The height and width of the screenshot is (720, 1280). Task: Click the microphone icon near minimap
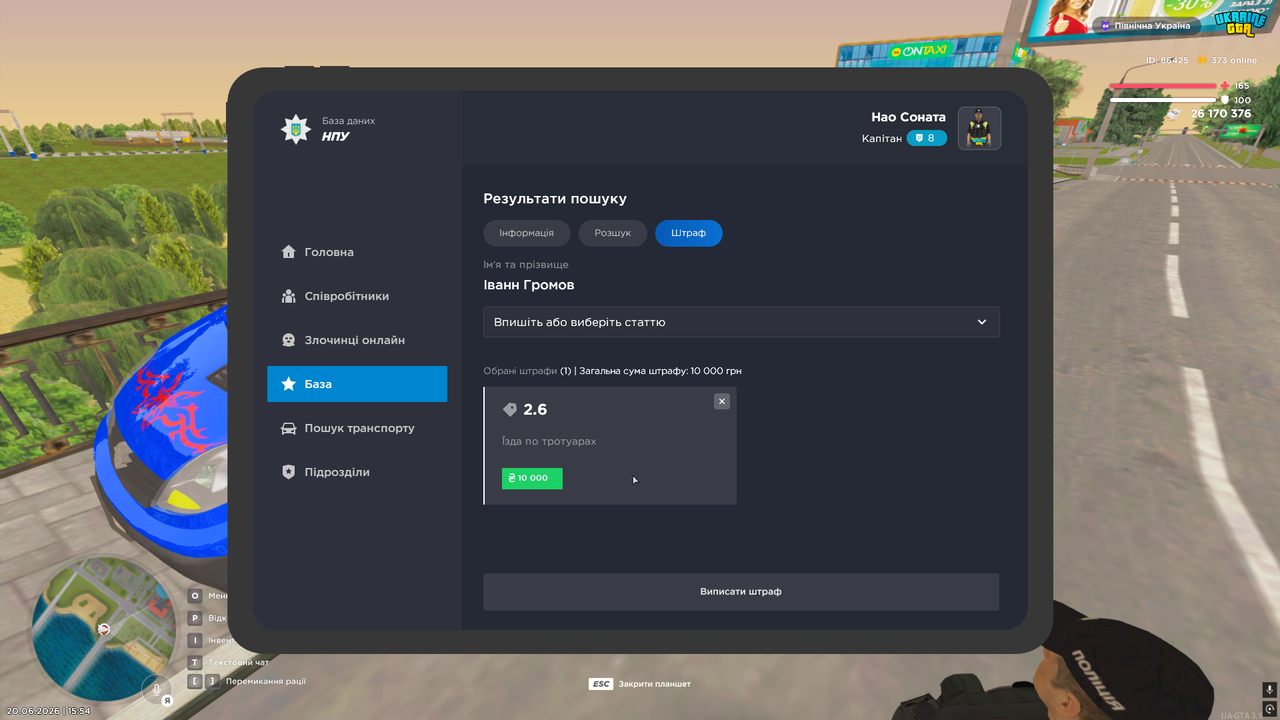[x=156, y=689]
